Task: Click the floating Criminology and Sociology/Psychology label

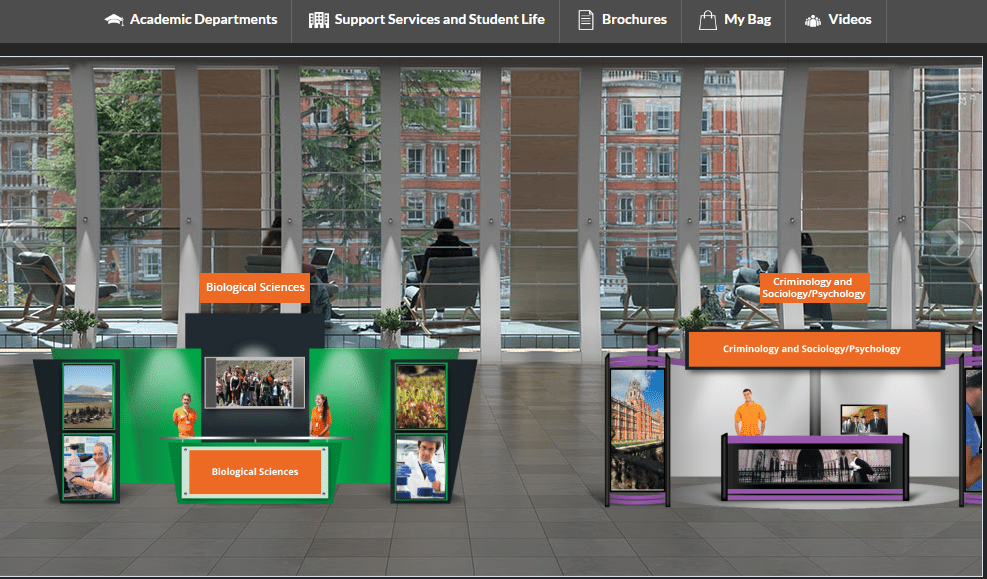Action: pyautogui.click(x=813, y=288)
